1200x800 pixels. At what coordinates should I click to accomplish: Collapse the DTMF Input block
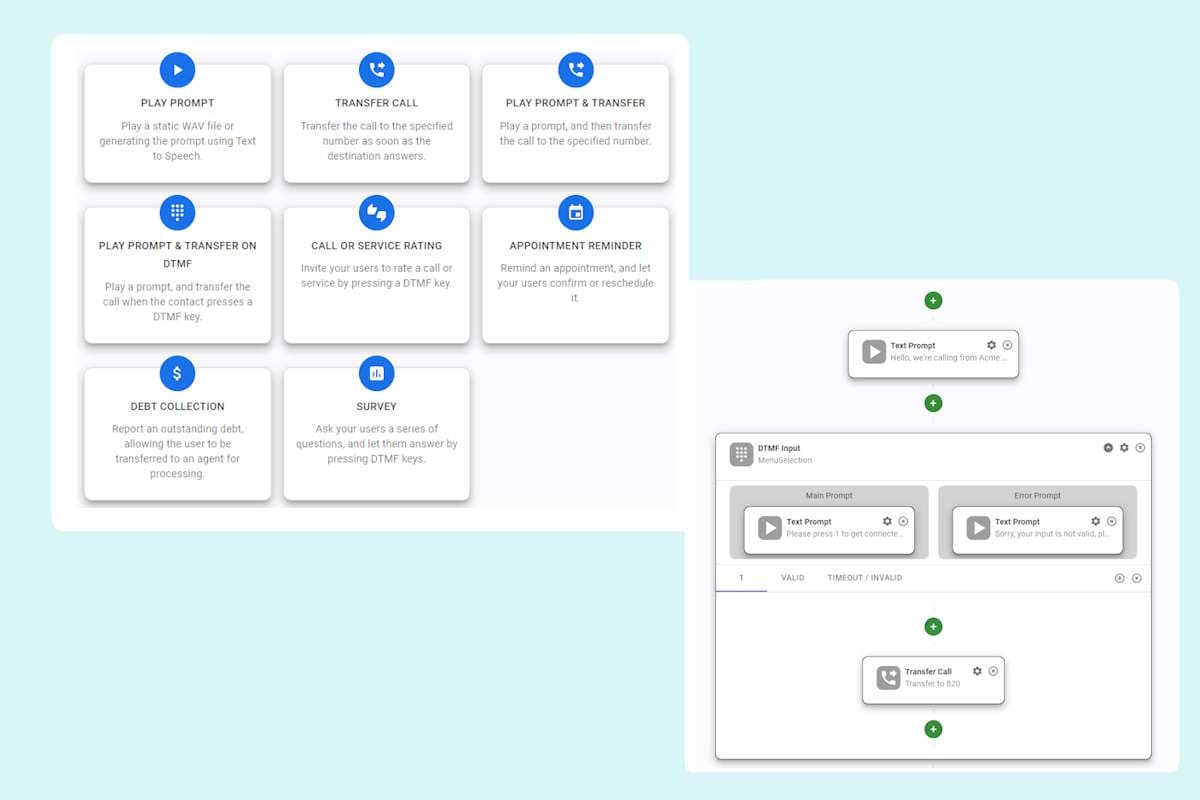[1106, 448]
